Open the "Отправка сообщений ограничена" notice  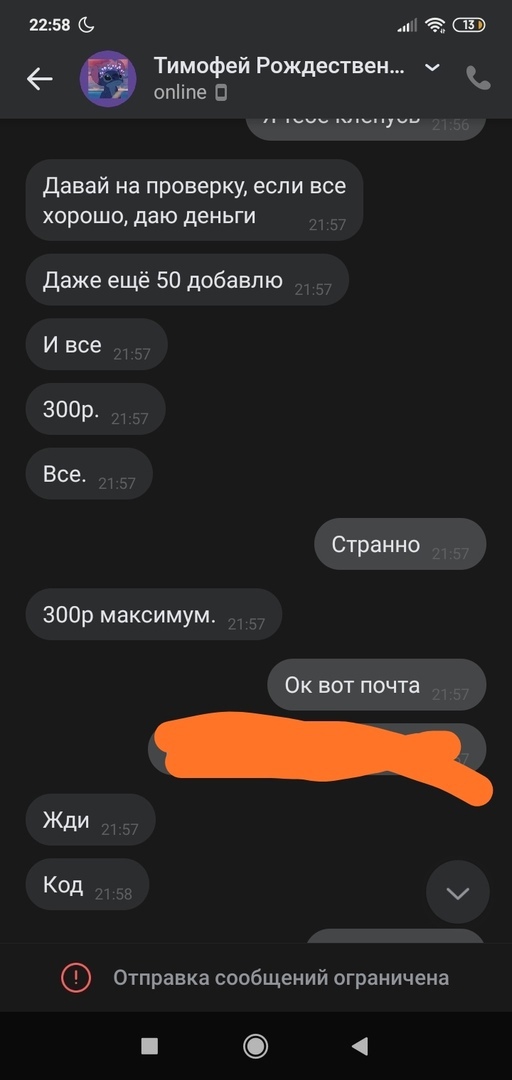281,977
